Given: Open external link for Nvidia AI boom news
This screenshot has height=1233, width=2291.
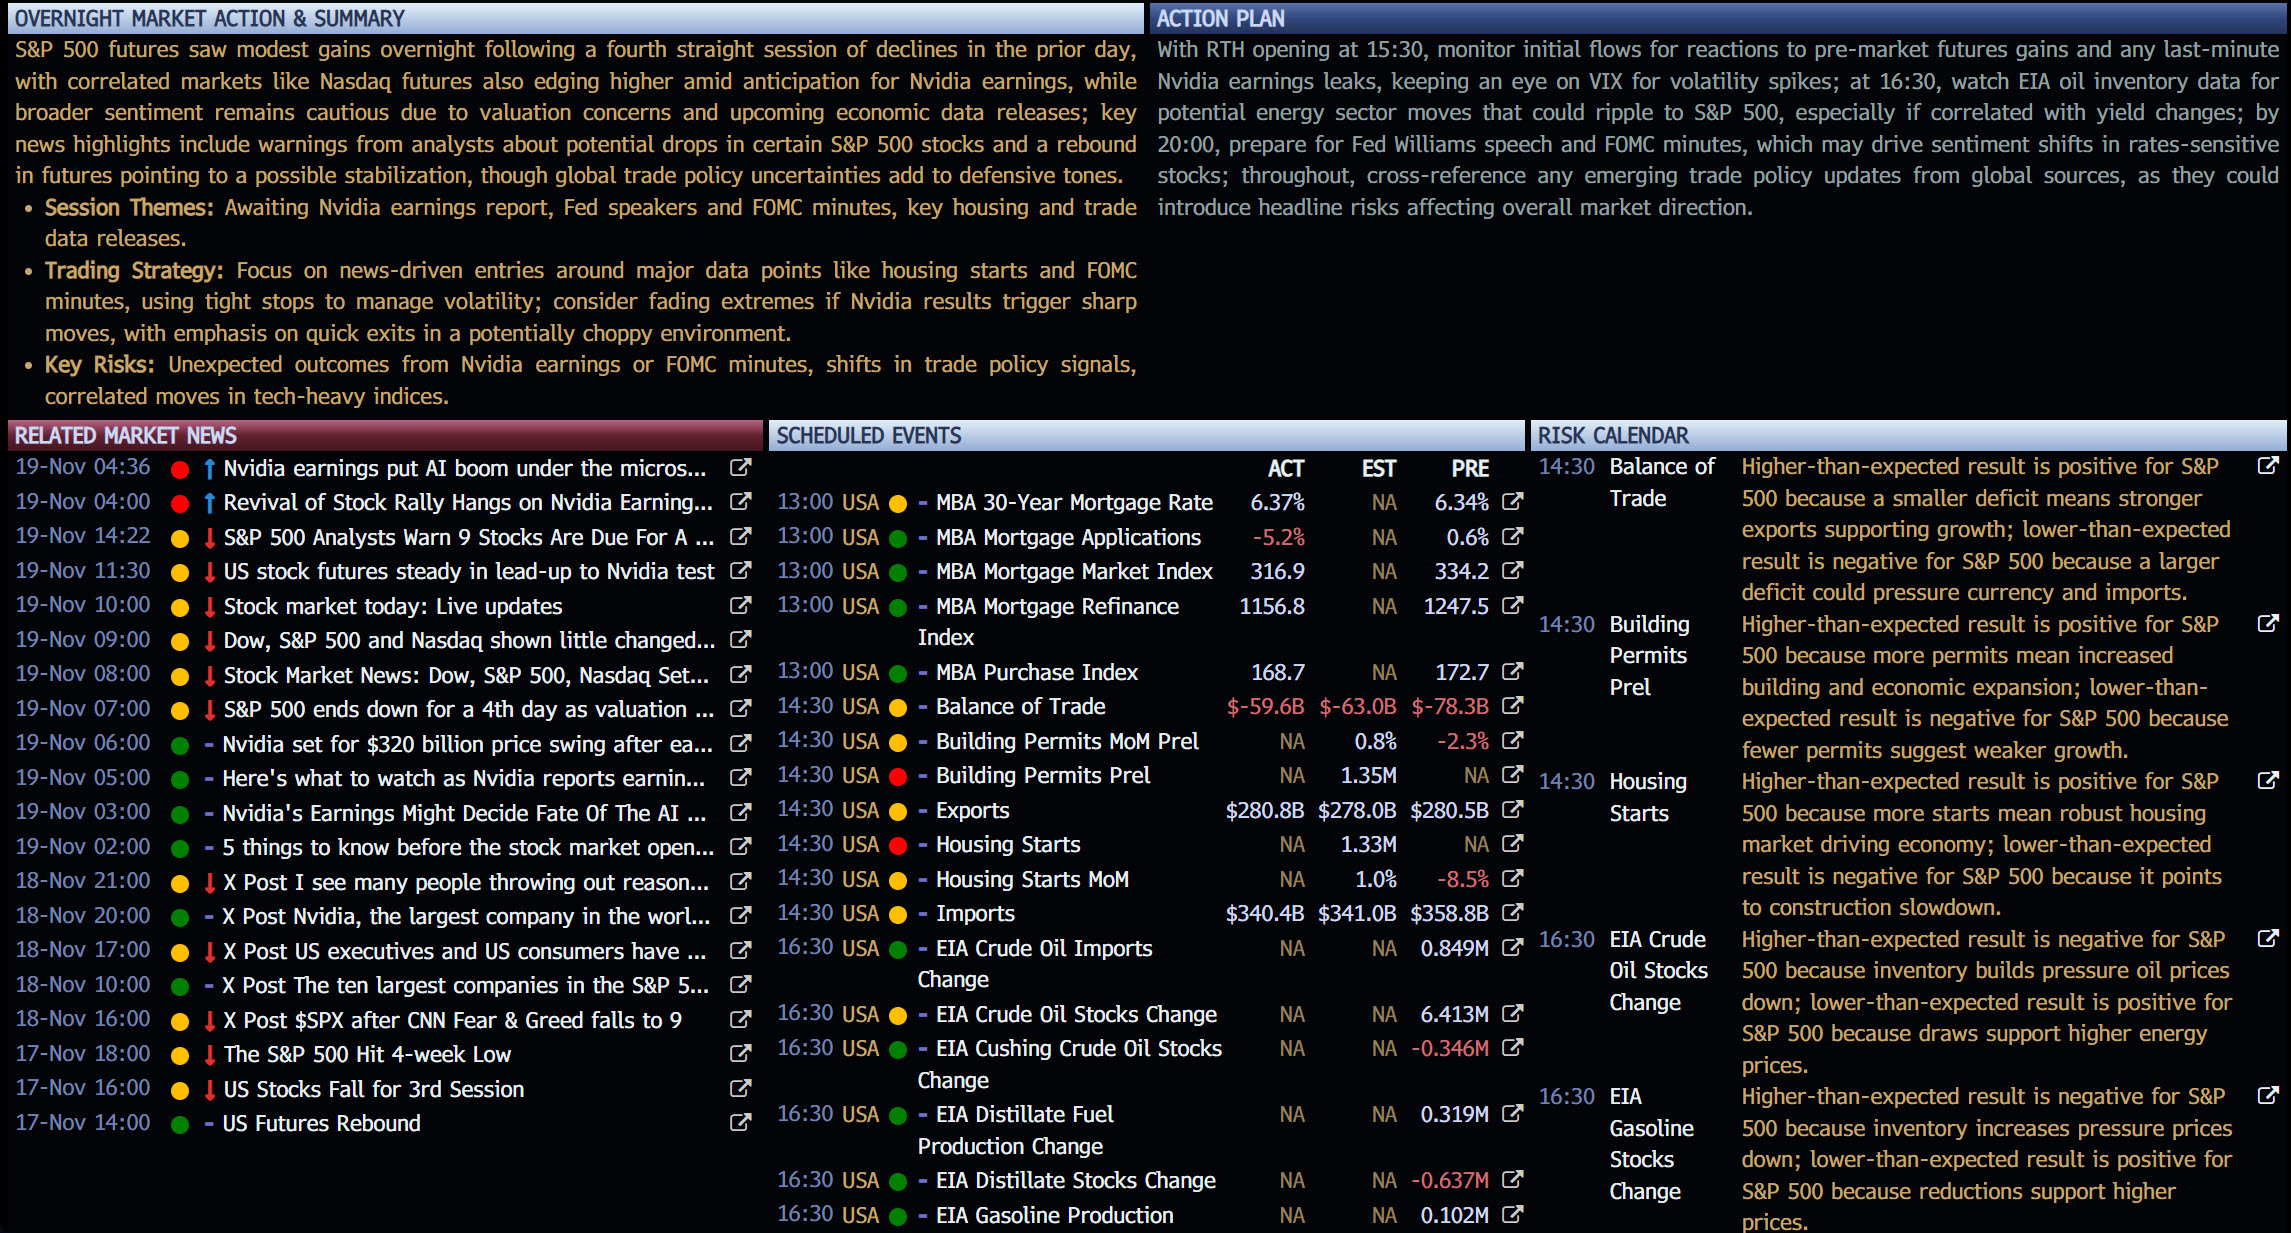Looking at the screenshot, I should (740, 468).
